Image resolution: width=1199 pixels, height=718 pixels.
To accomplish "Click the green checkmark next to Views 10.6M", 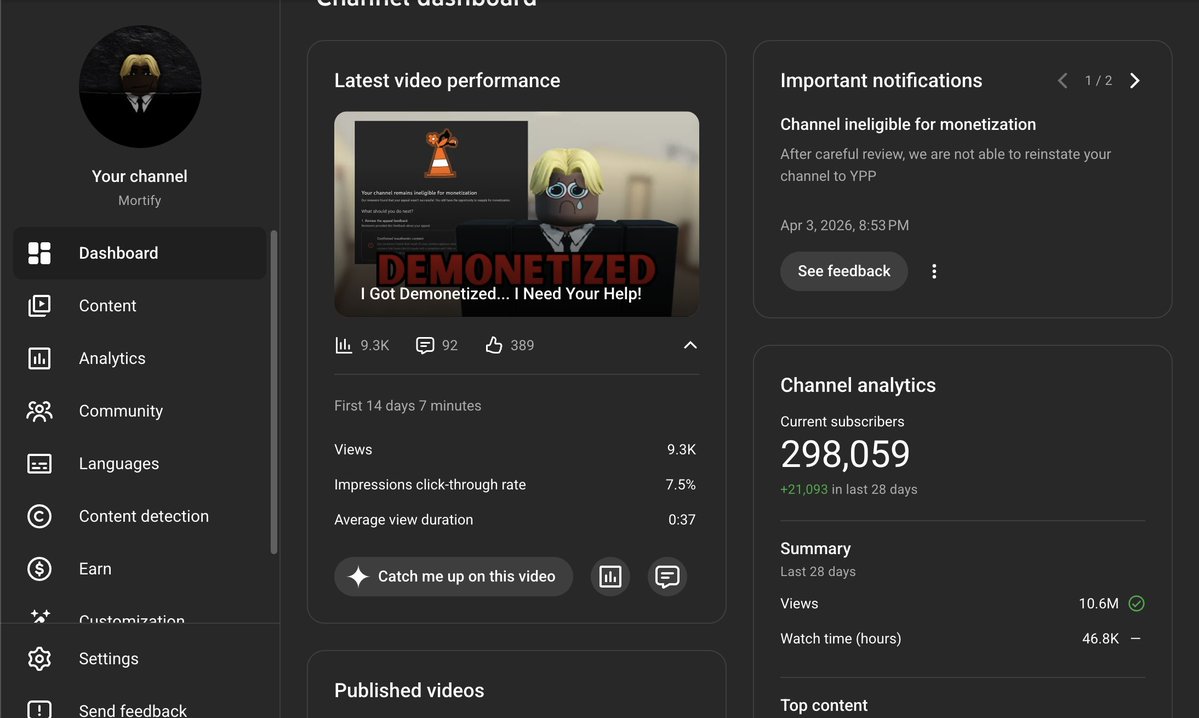I will coord(1136,603).
